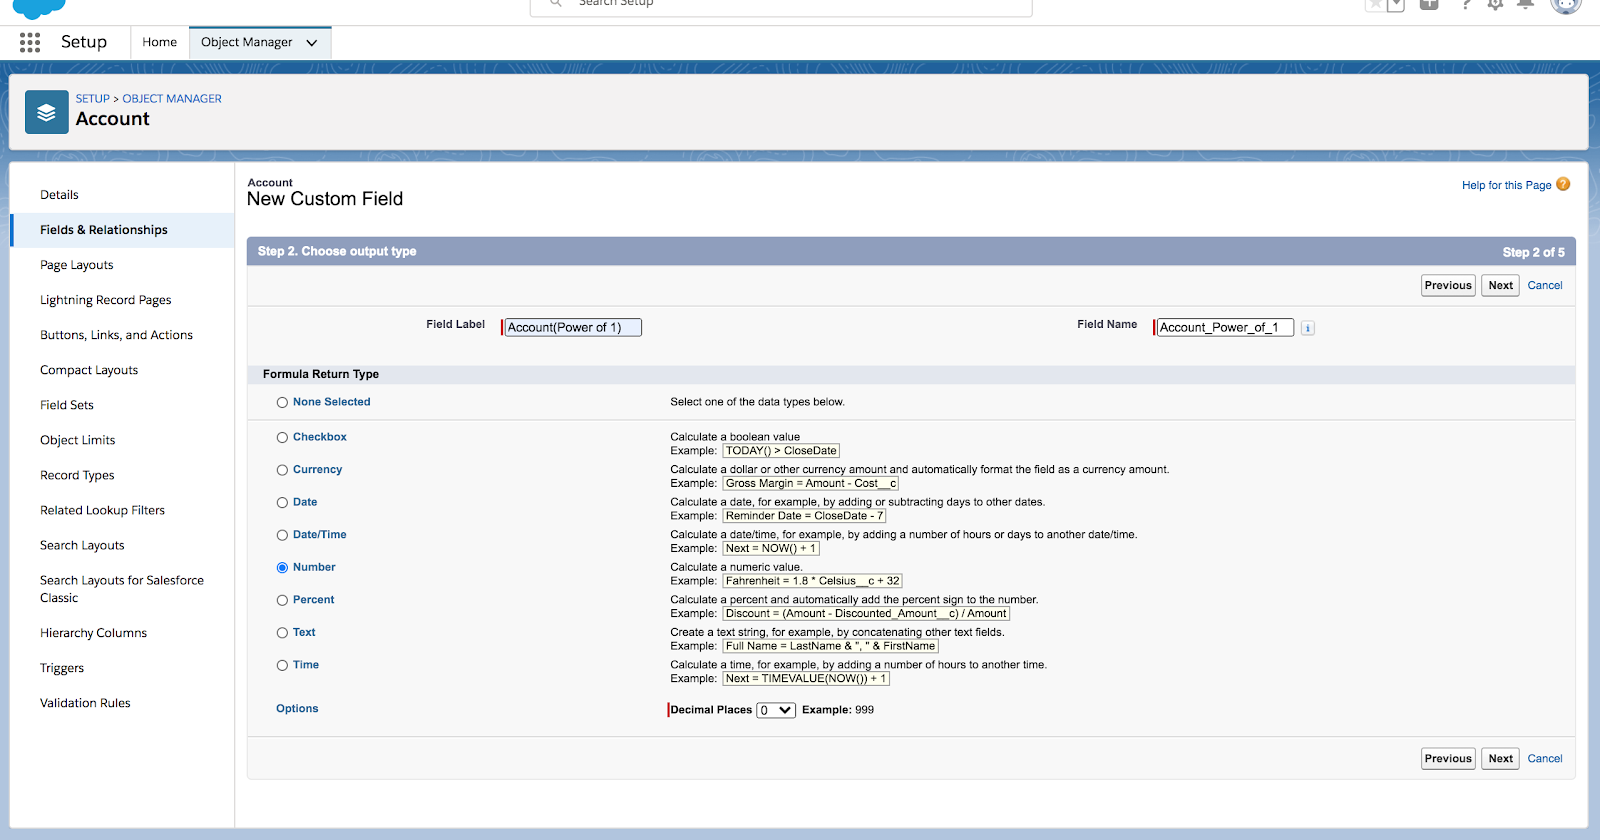
Task: Choose the Date return type radio
Action: (282, 503)
